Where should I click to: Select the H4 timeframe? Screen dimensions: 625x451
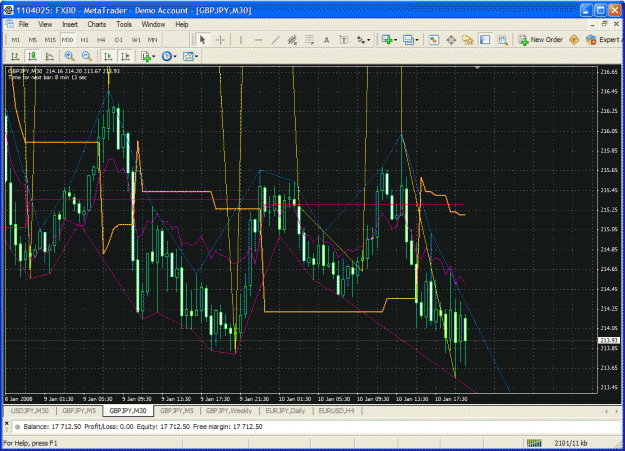point(101,40)
